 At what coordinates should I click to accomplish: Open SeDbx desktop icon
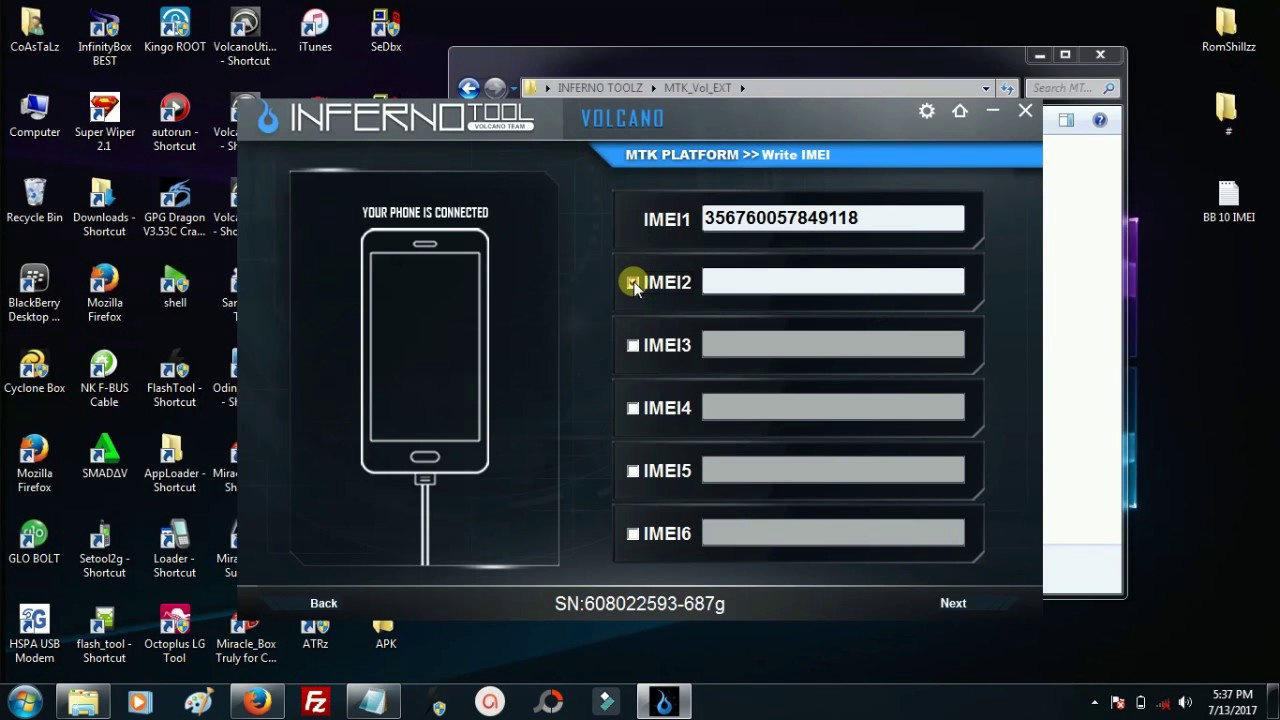pos(386,30)
